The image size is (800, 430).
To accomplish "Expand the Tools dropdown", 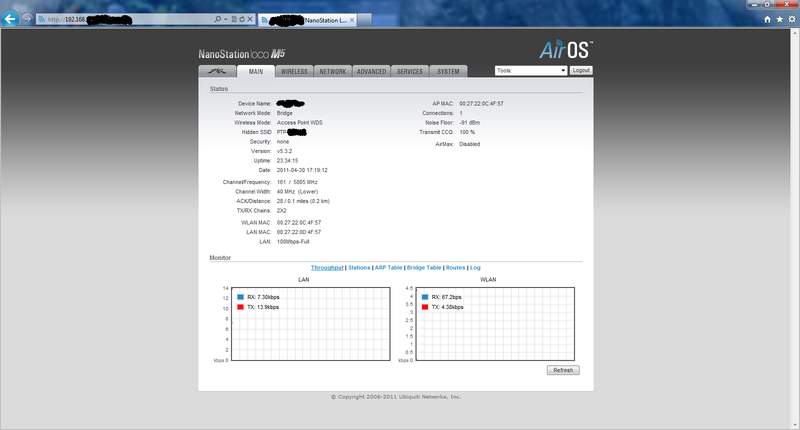I will click(531, 70).
